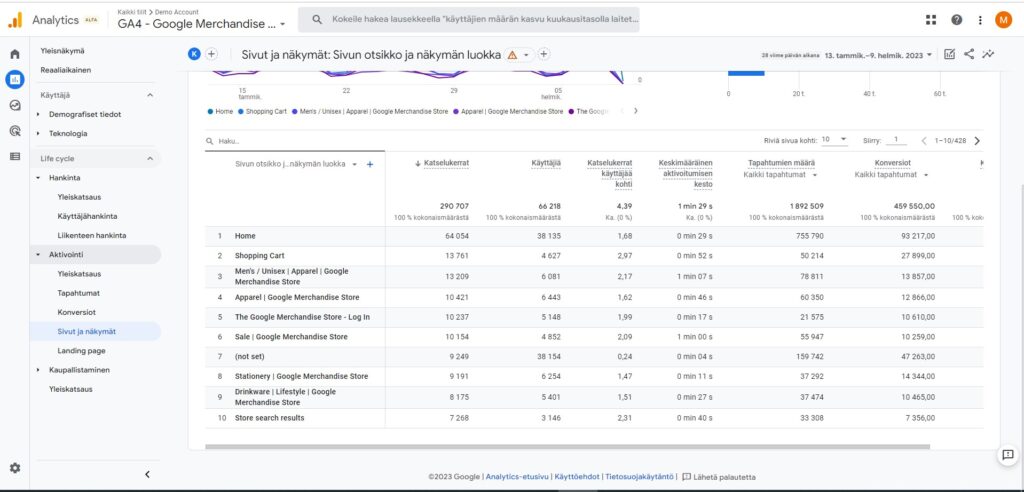The width and height of the screenshot is (1024, 492).
Task: Click the top search bar field
Action: point(469,20)
